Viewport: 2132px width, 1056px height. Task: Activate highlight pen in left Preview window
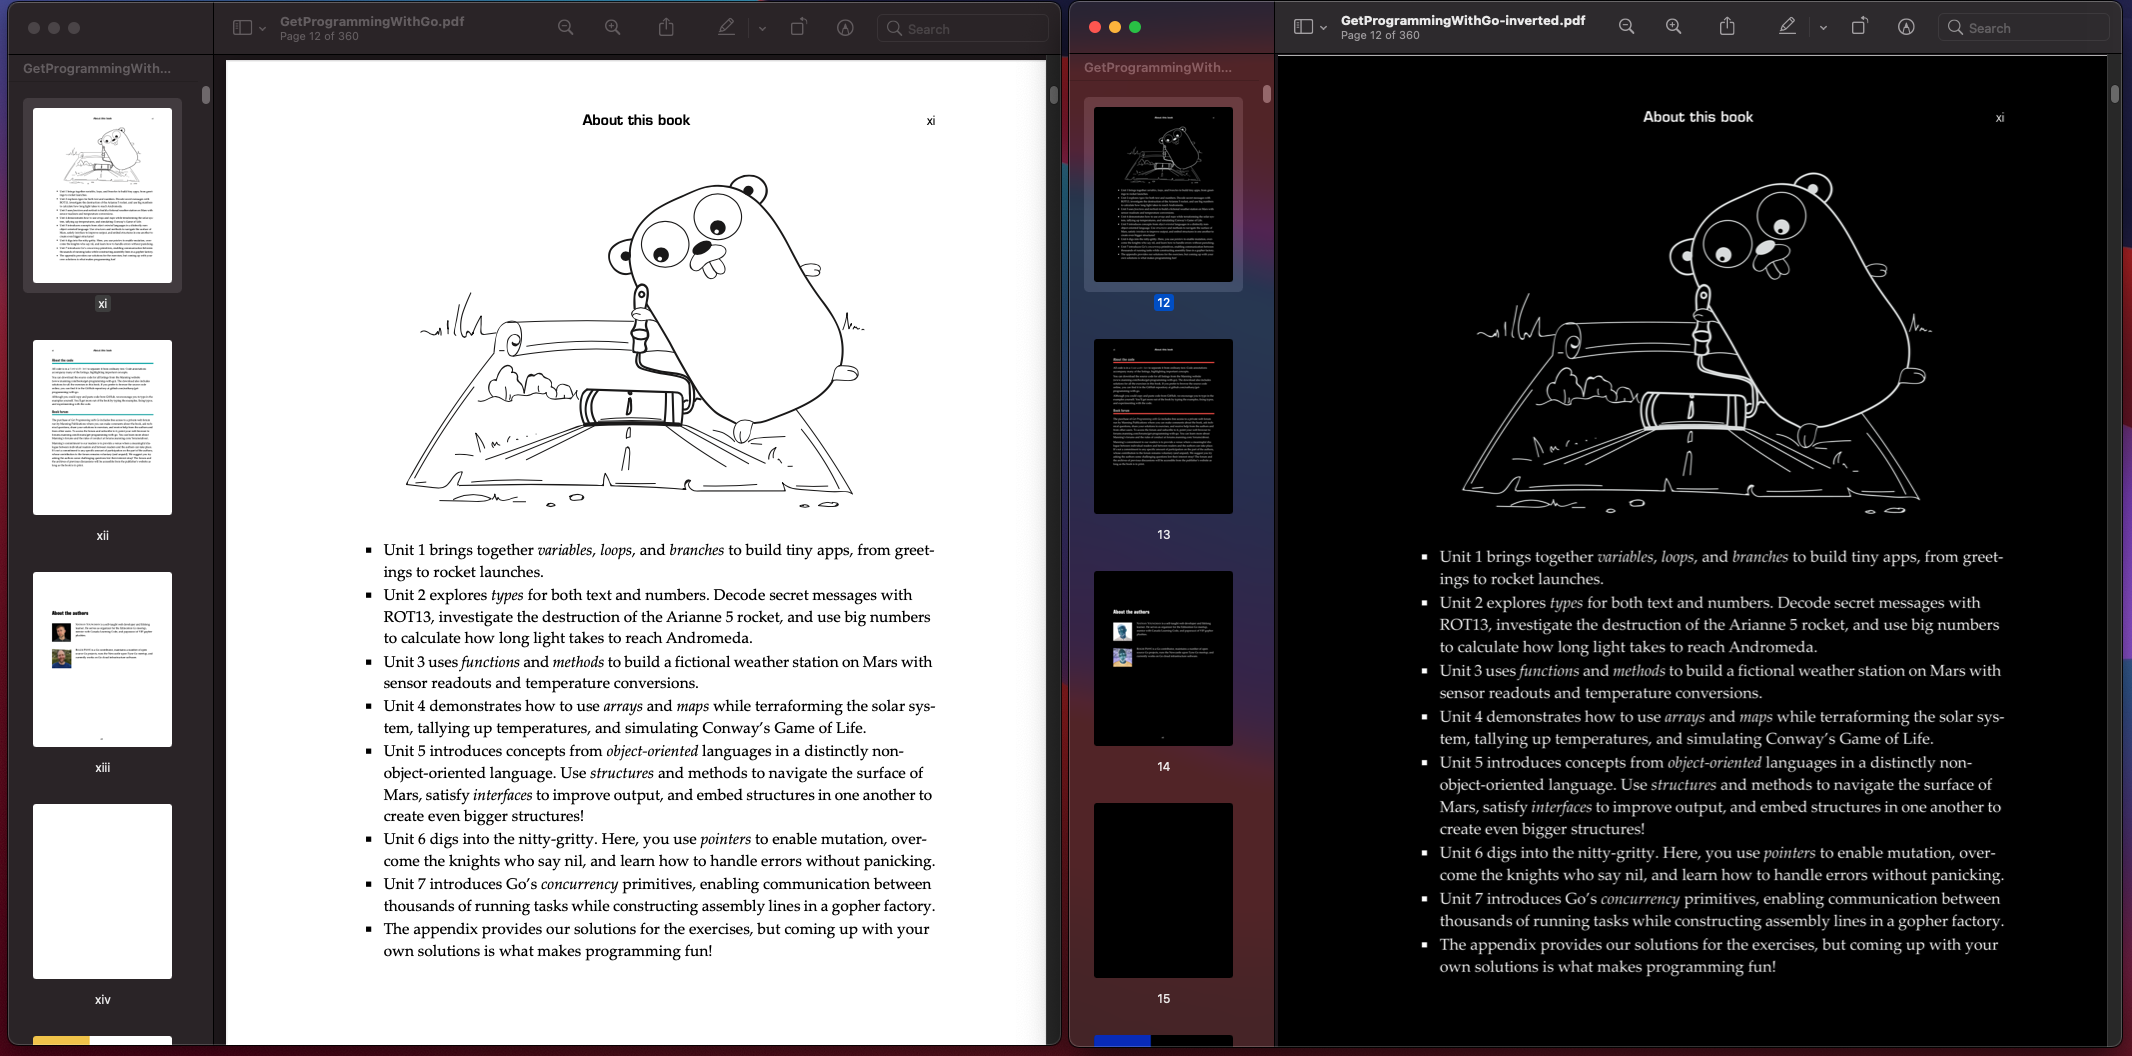(x=727, y=28)
